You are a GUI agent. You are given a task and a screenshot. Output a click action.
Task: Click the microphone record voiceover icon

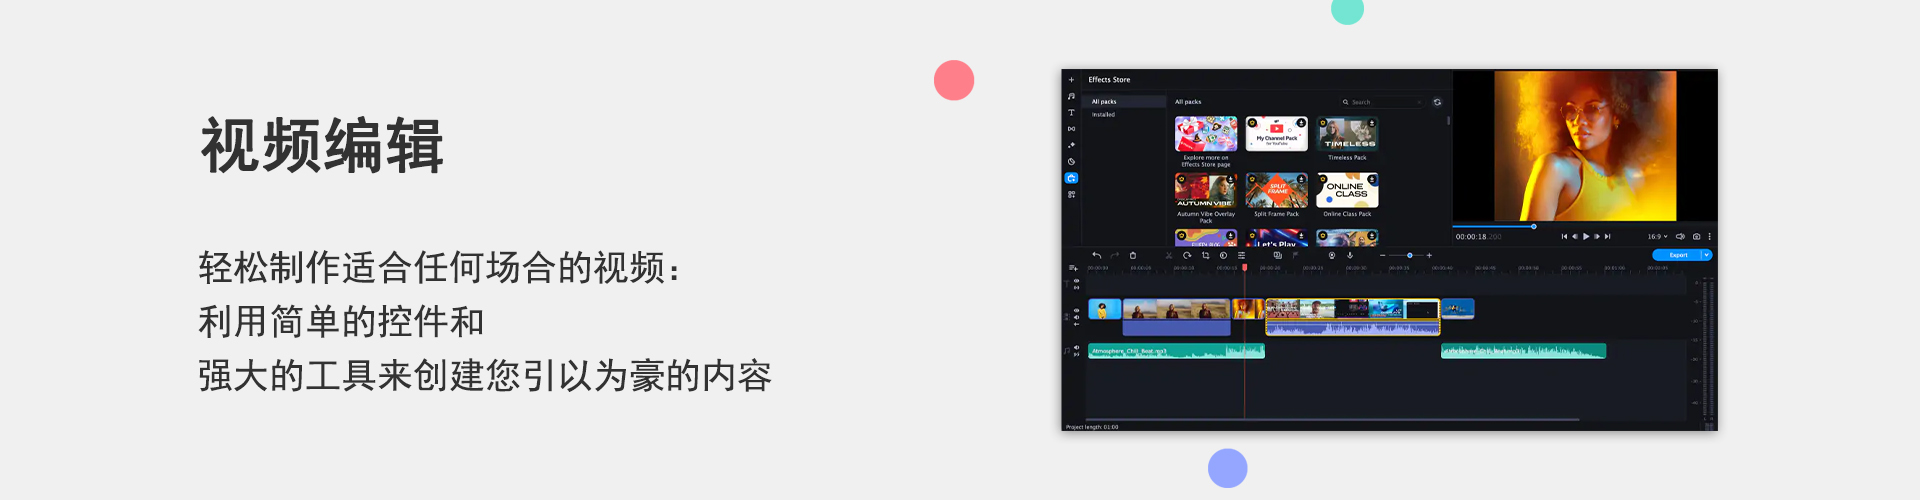[1350, 256]
